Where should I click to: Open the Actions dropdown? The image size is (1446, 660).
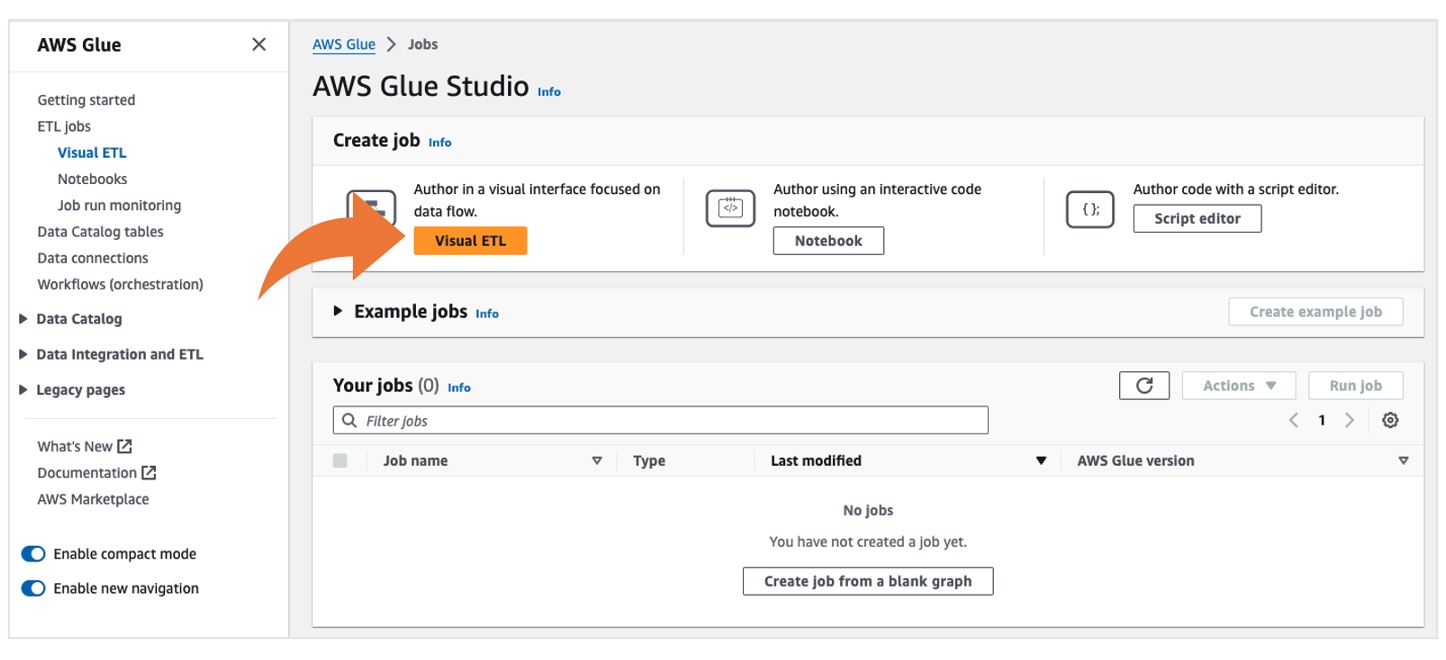coord(1238,386)
